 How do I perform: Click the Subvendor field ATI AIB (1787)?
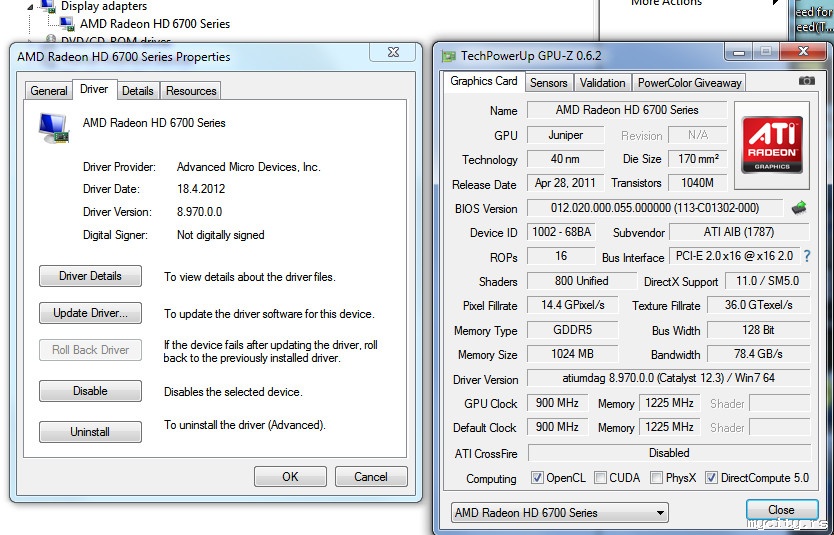coord(739,232)
